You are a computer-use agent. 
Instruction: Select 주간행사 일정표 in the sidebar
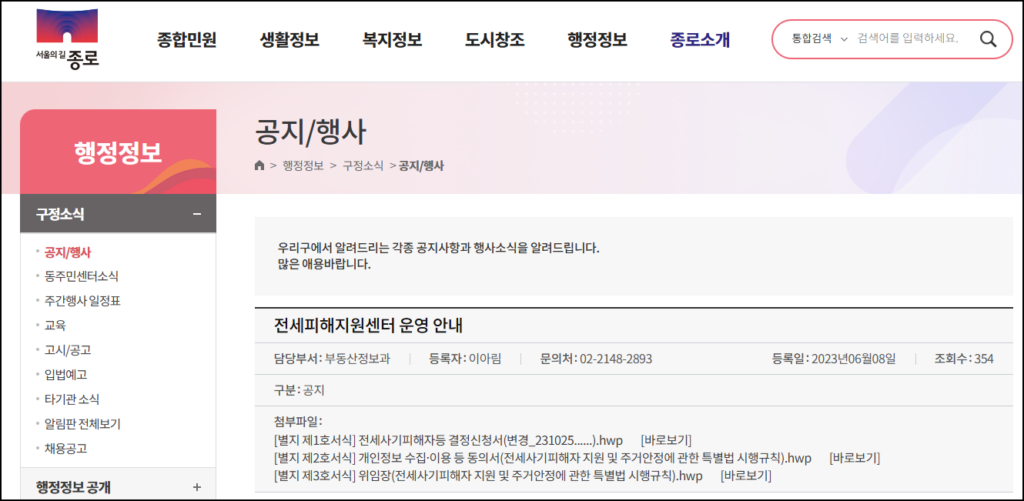point(83,301)
